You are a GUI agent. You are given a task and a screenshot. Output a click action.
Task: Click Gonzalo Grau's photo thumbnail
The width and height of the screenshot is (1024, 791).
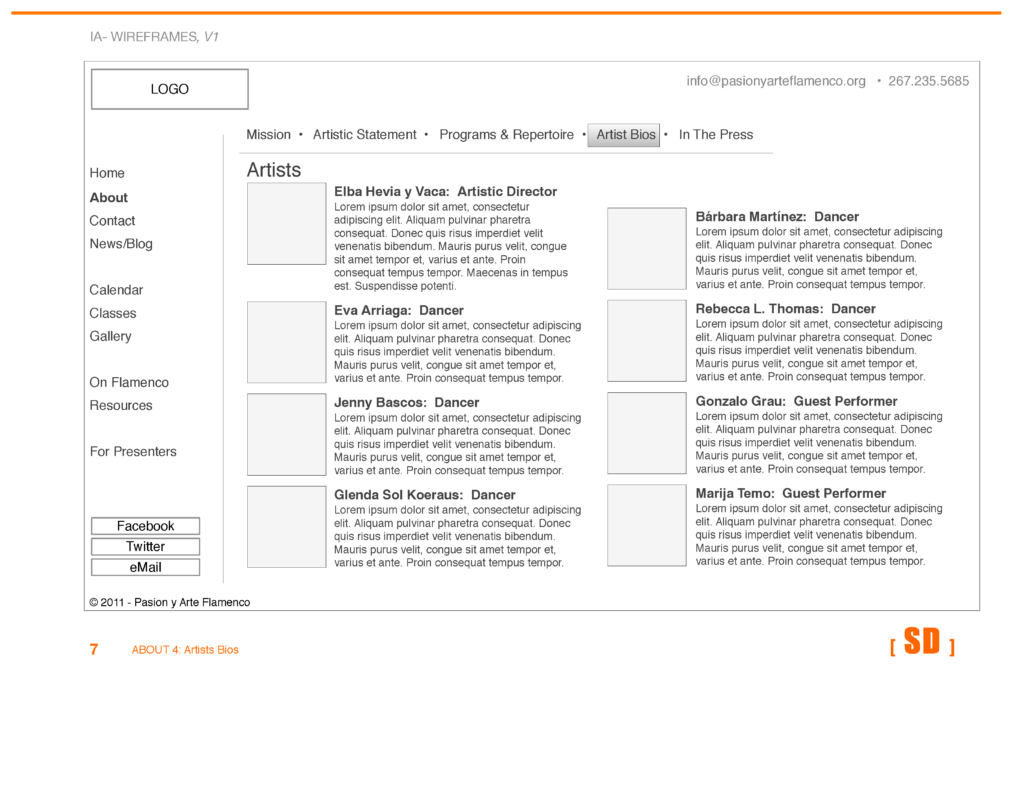pos(646,433)
